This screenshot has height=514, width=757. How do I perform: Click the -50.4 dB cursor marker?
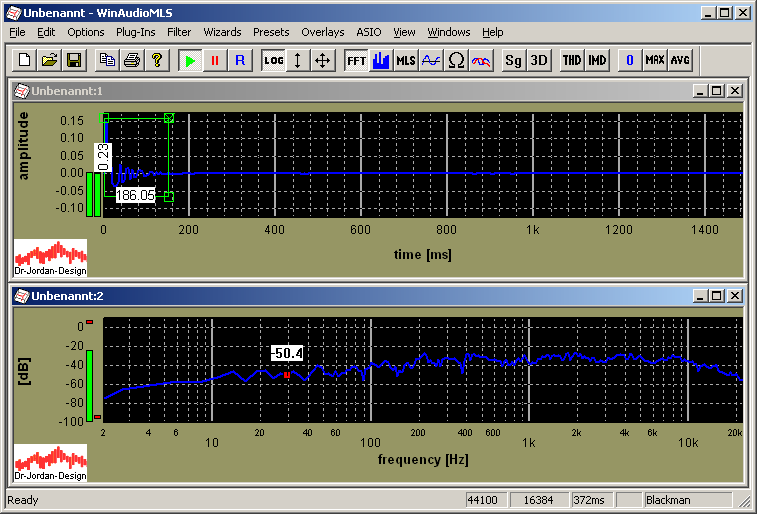tap(287, 374)
